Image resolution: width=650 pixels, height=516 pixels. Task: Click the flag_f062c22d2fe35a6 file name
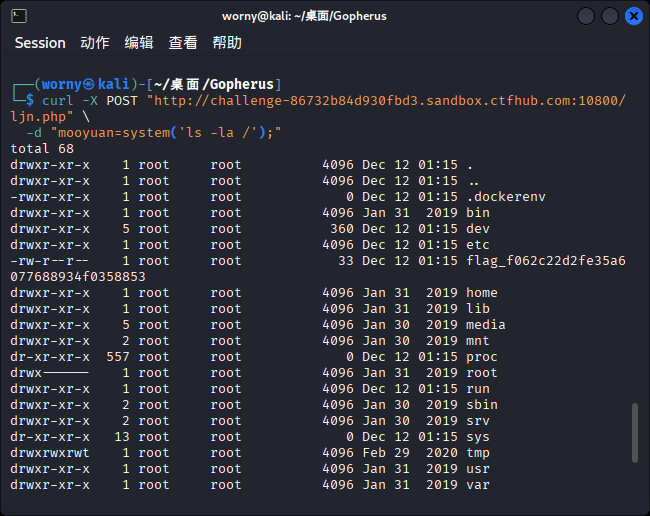(546, 261)
